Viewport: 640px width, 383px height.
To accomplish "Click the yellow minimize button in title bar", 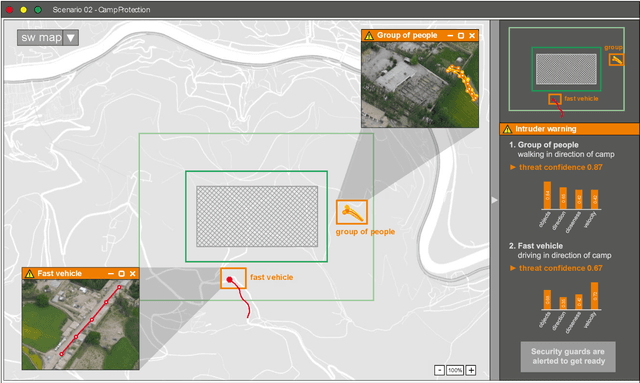I will (24, 9).
